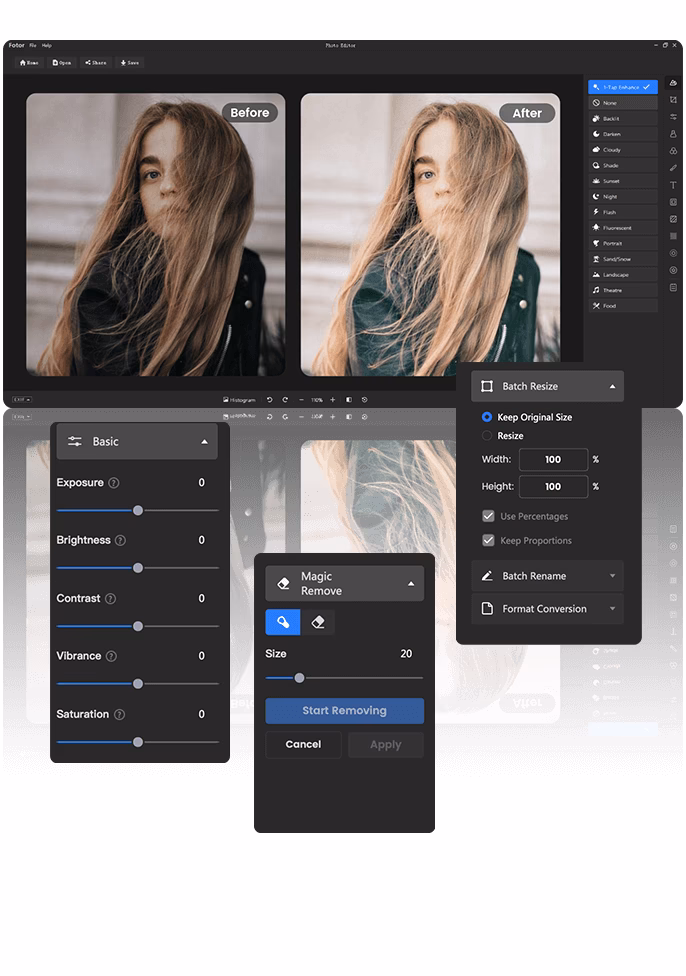This screenshot has width=686, height=976.
Task: Toggle the compare split-view icon
Action: point(349,400)
